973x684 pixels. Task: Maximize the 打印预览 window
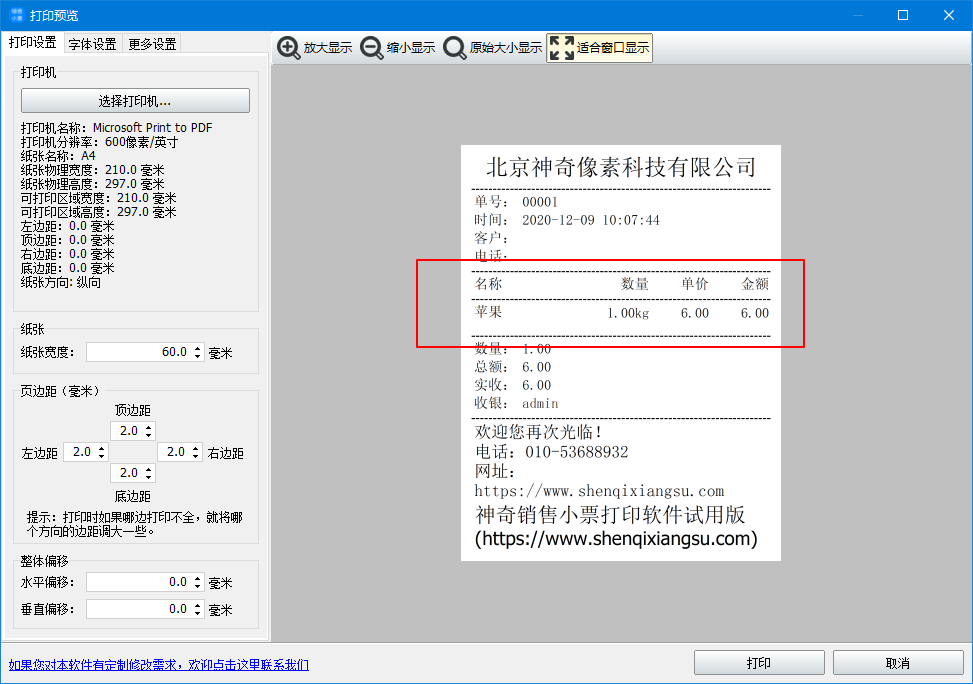click(903, 15)
